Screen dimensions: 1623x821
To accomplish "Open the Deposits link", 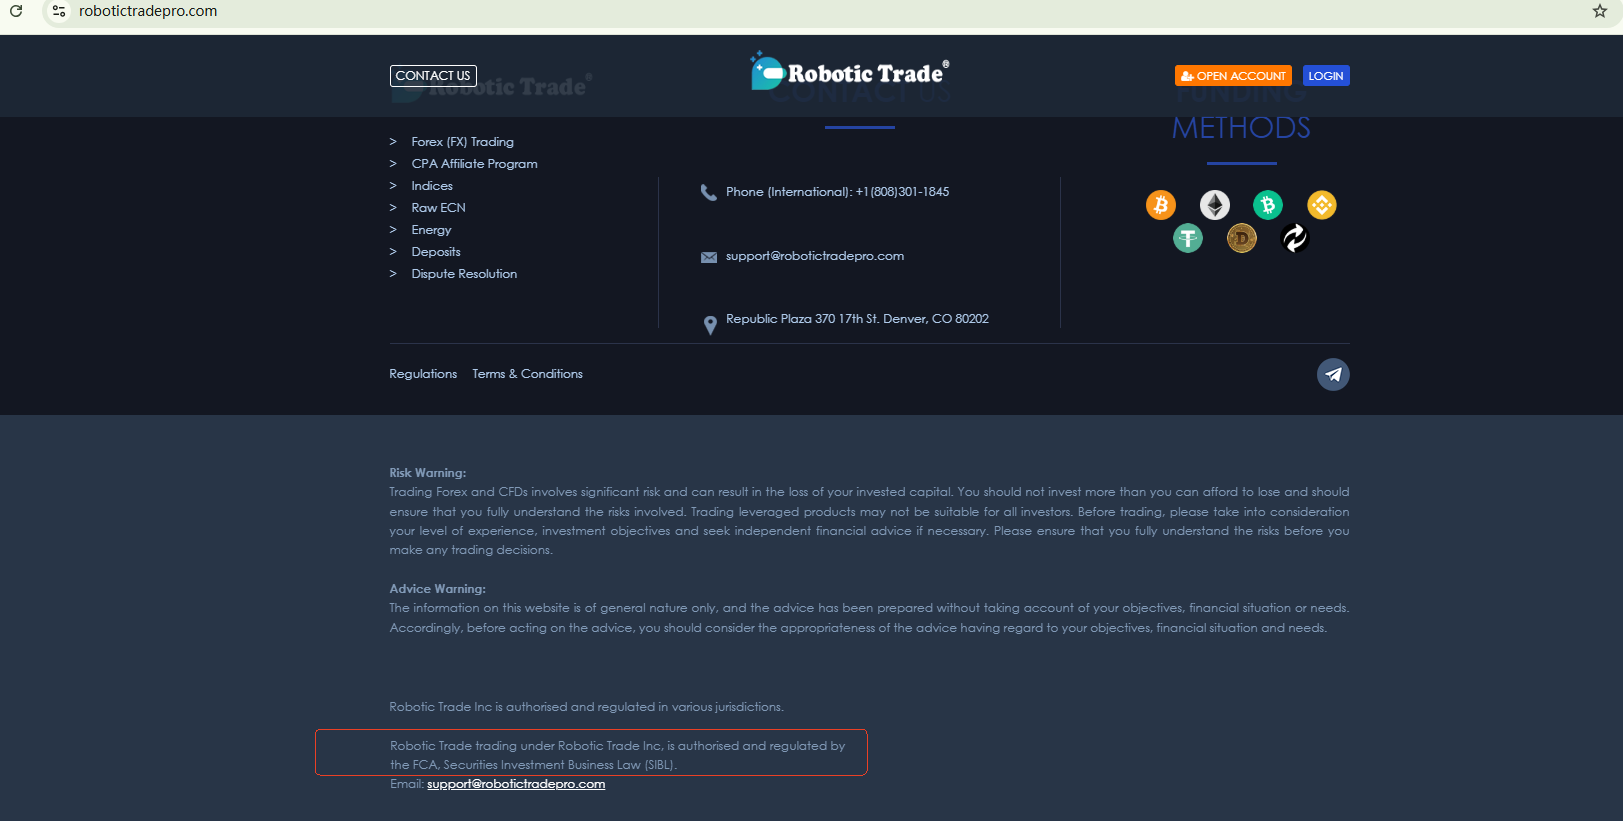I will click(x=436, y=252).
